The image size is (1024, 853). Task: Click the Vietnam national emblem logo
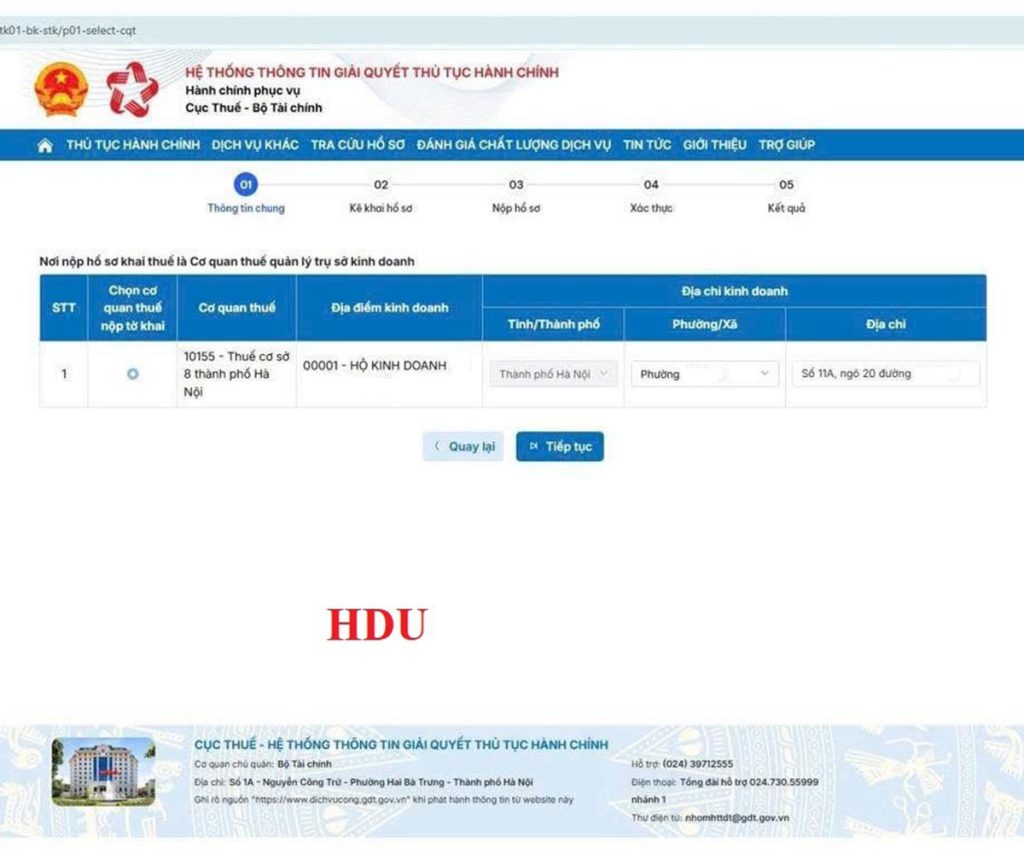(61, 89)
